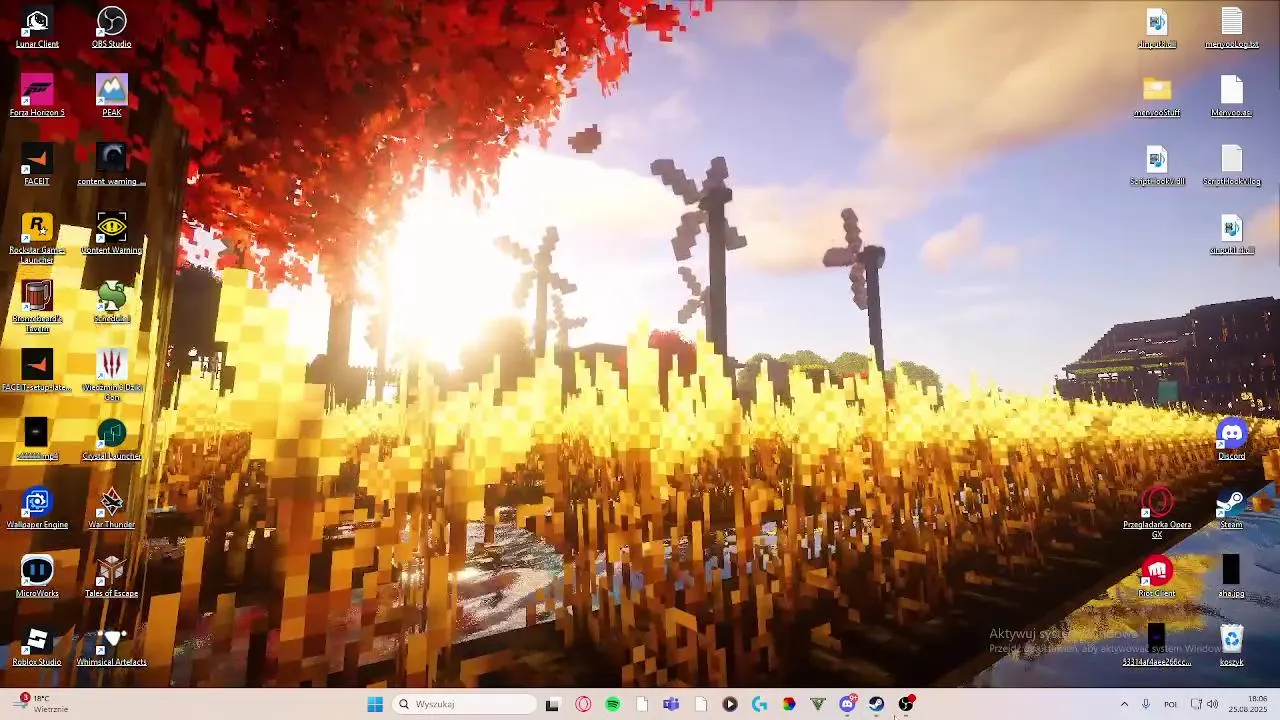Select the Forza Horizon 5 desktop icon
The image size is (1280, 720).
(x=37, y=96)
